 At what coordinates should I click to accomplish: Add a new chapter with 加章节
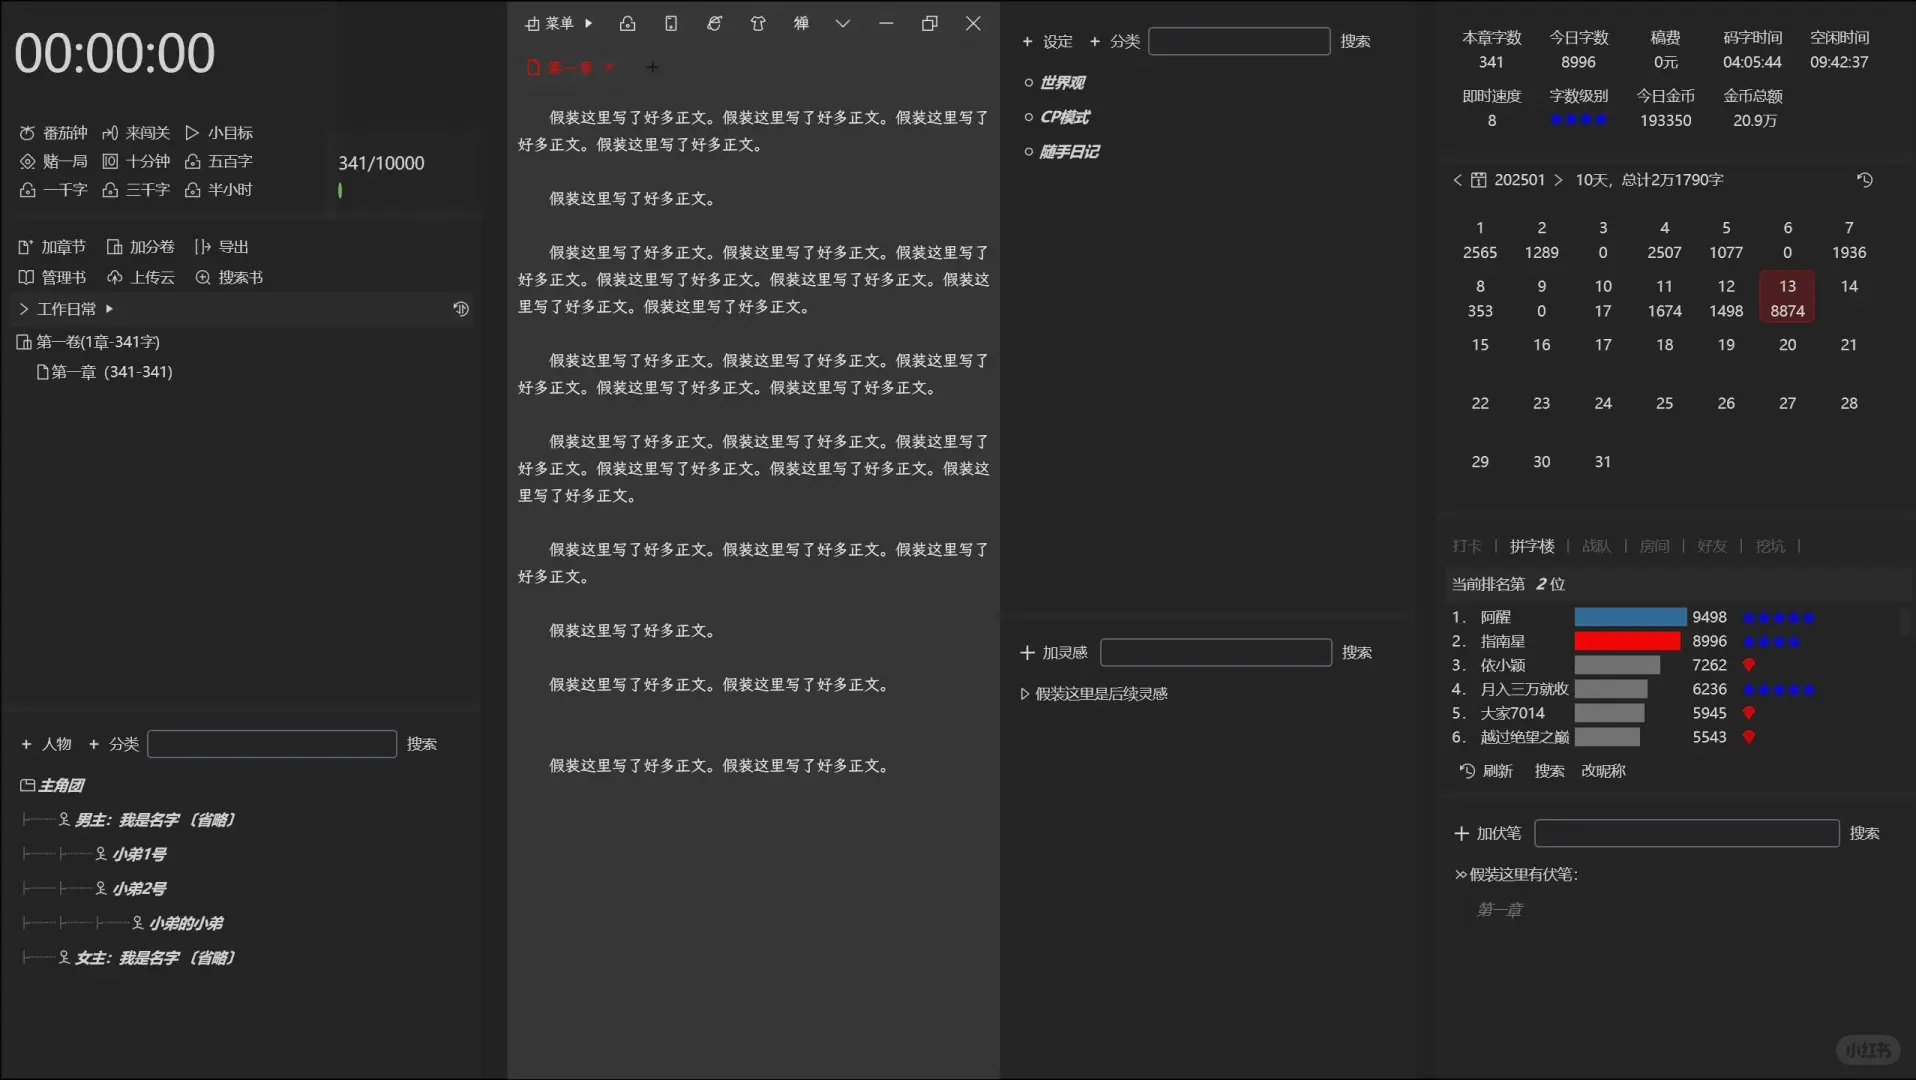[x=52, y=247]
